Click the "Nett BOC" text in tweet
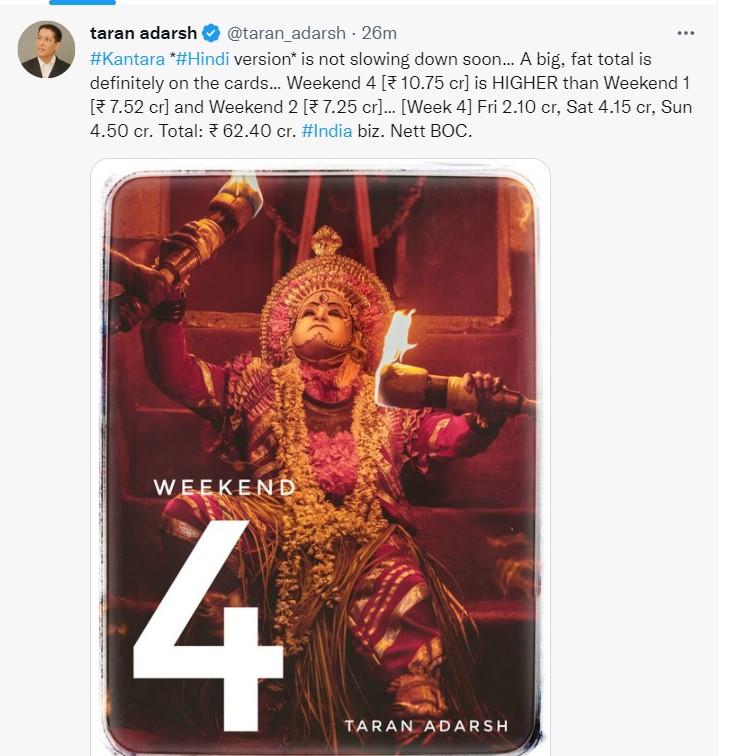733x756 pixels. 431,132
